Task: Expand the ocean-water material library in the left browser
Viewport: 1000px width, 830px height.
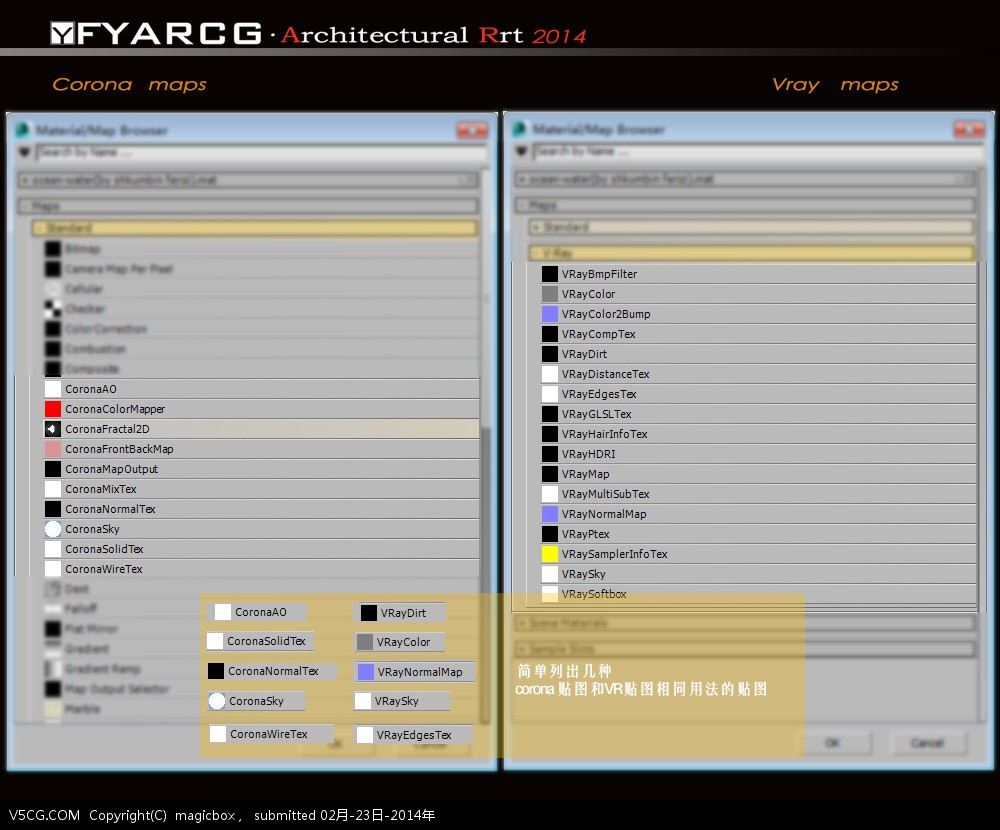Action: [248, 180]
